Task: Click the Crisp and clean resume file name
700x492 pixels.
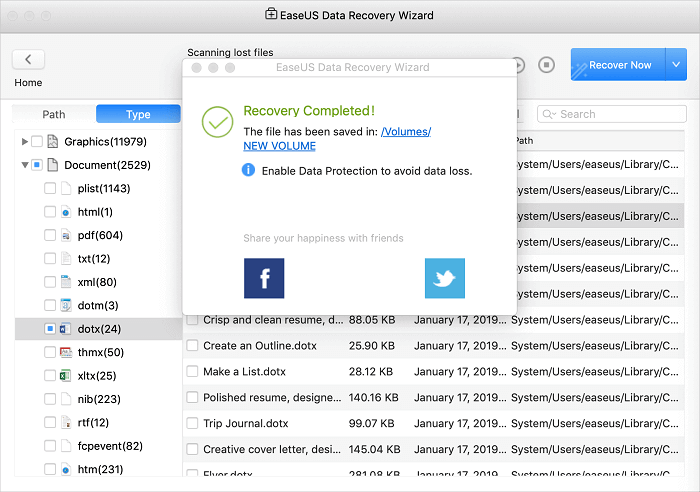Action: tap(273, 320)
